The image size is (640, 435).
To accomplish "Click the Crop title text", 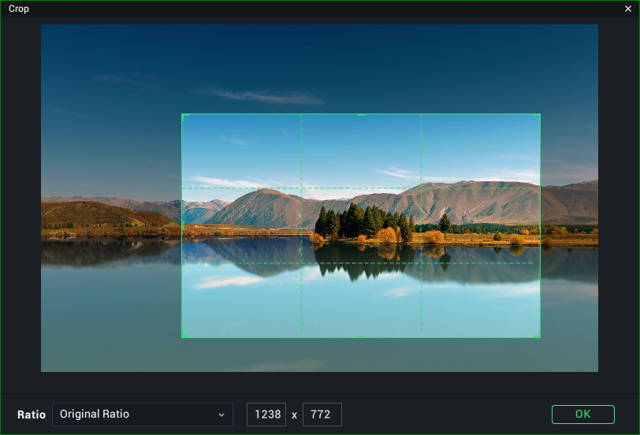I will click(x=18, y=9).
